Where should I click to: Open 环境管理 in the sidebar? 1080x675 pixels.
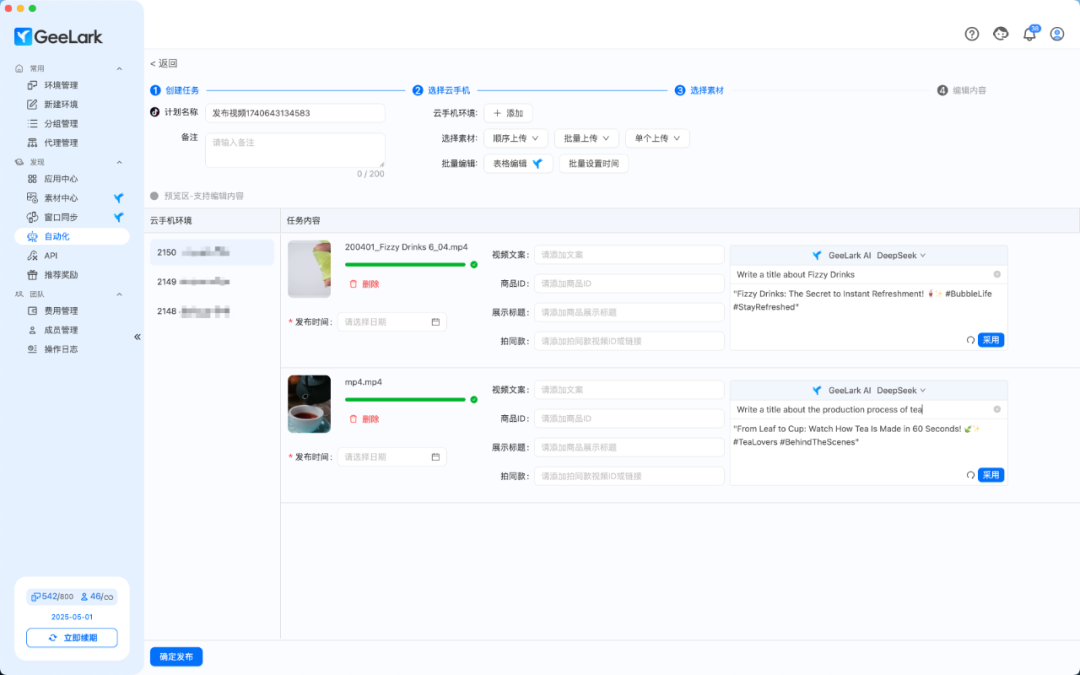pos(61,85)
